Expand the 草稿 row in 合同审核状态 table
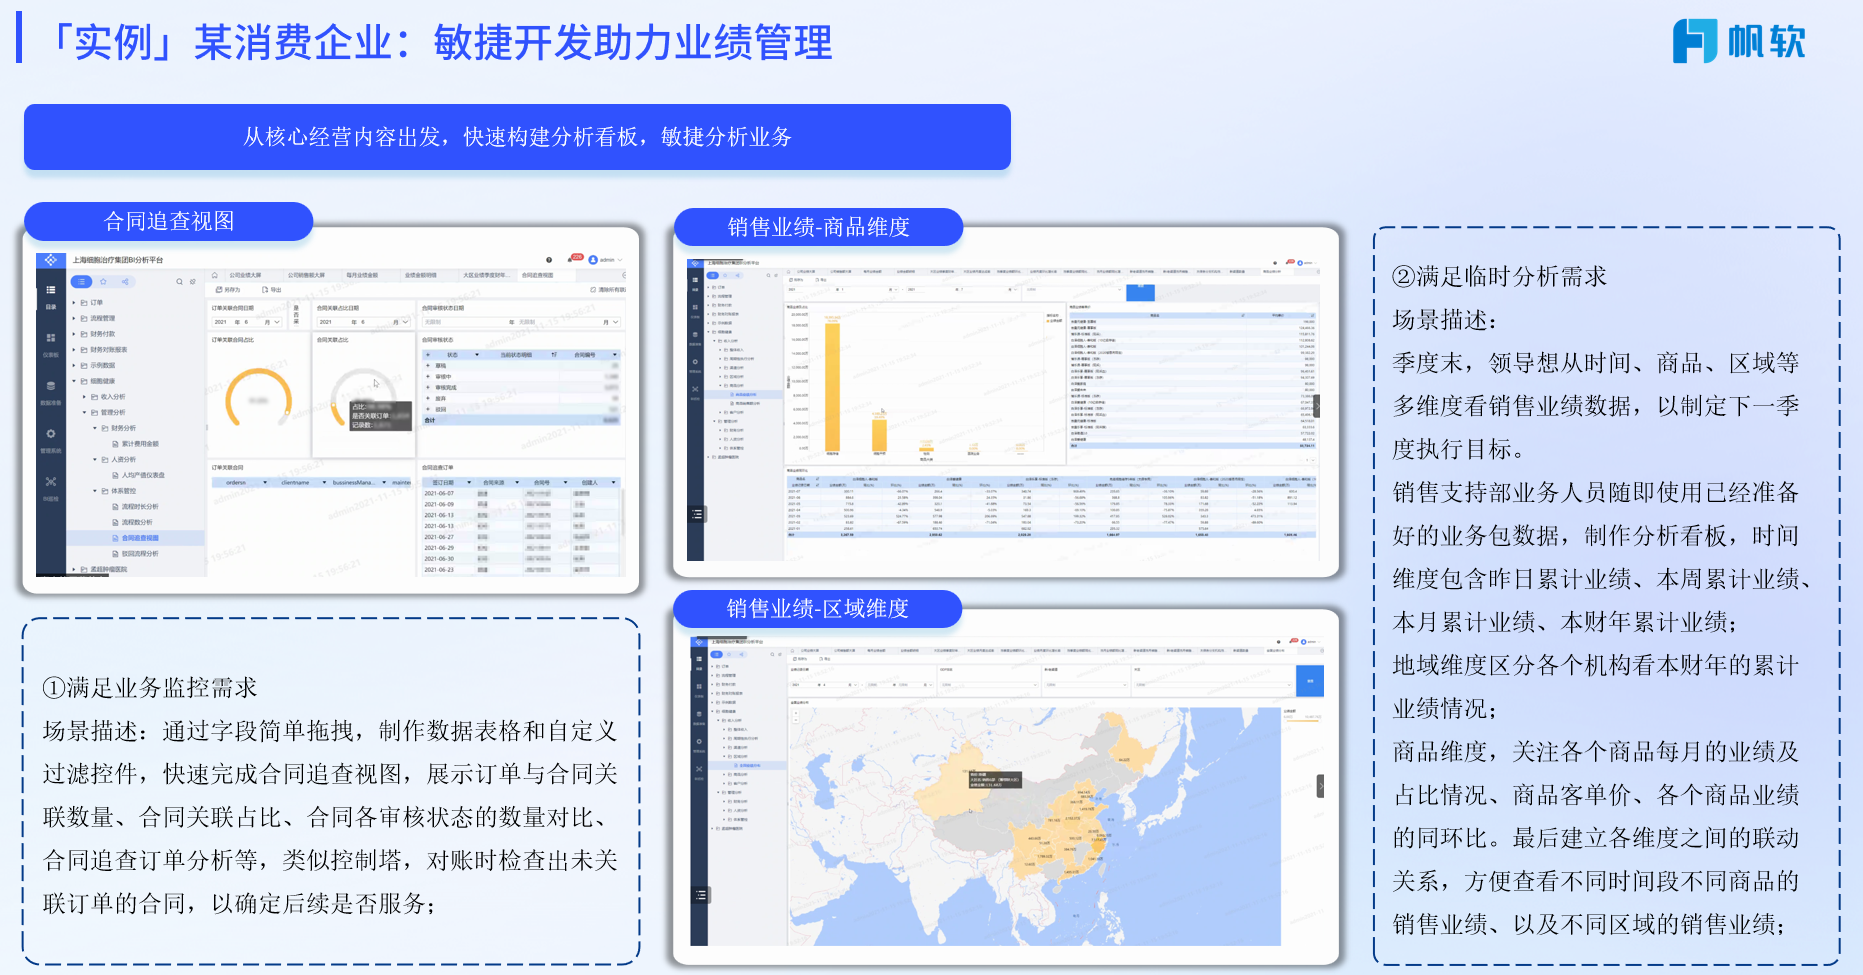 tap(429, 366)
